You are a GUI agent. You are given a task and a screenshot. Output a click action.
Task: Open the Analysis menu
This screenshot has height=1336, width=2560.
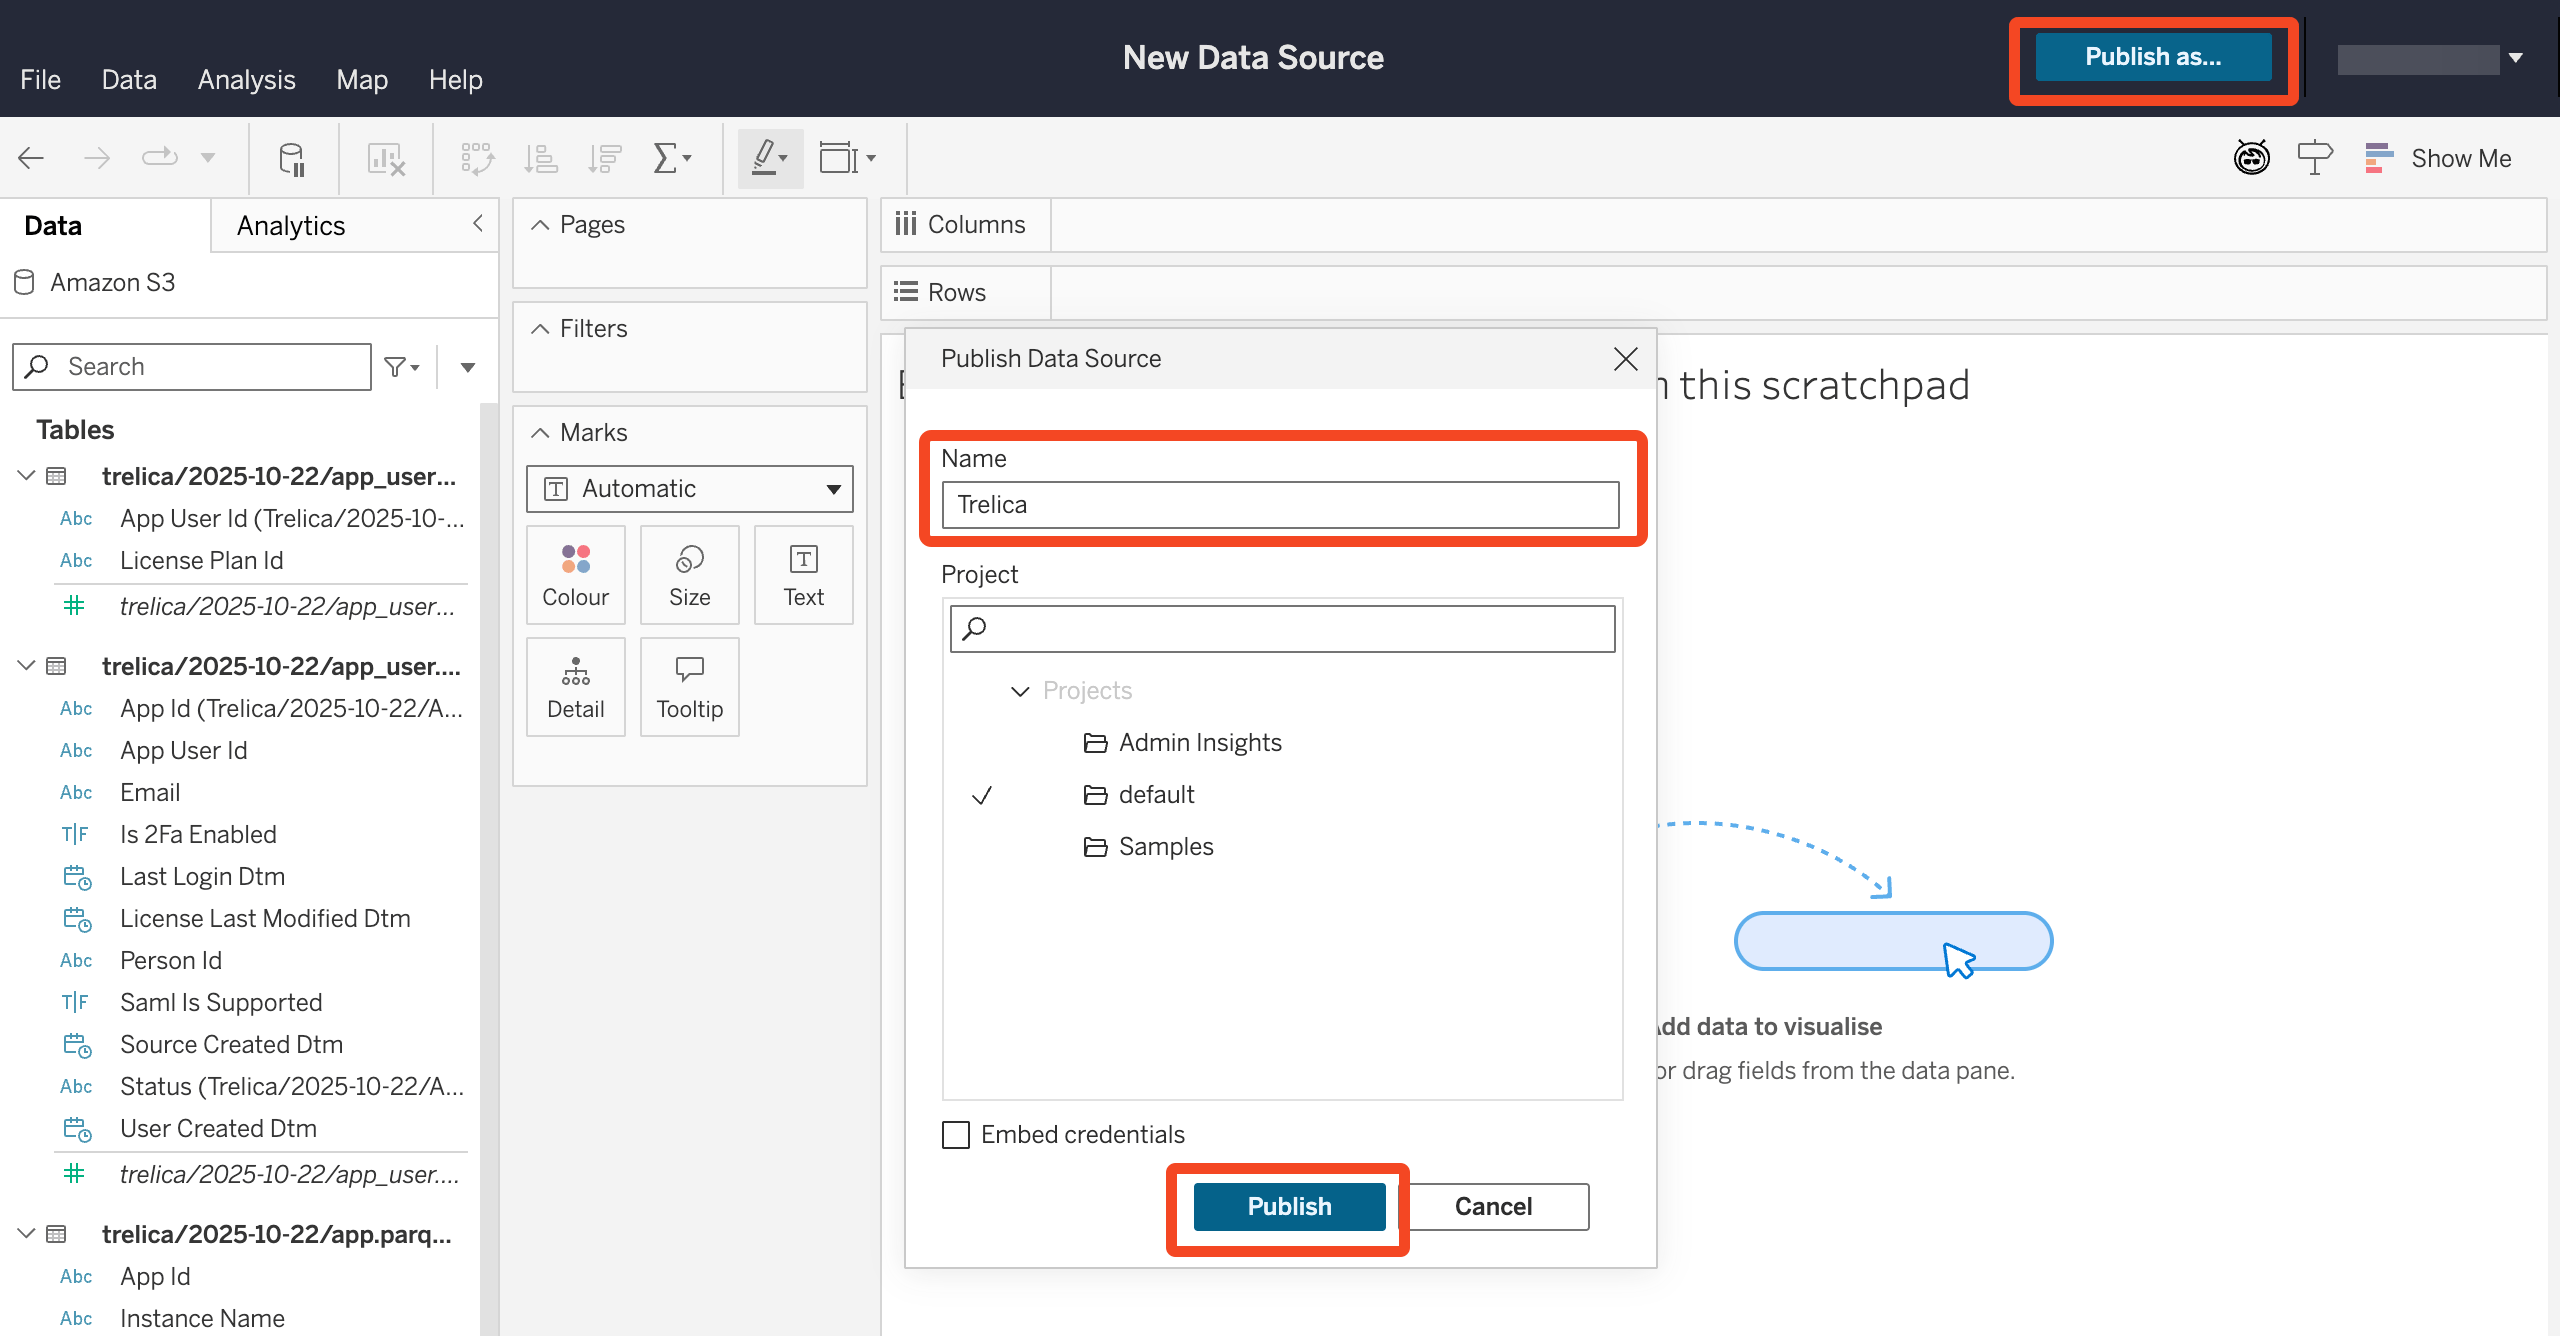(x=246, y=80)
